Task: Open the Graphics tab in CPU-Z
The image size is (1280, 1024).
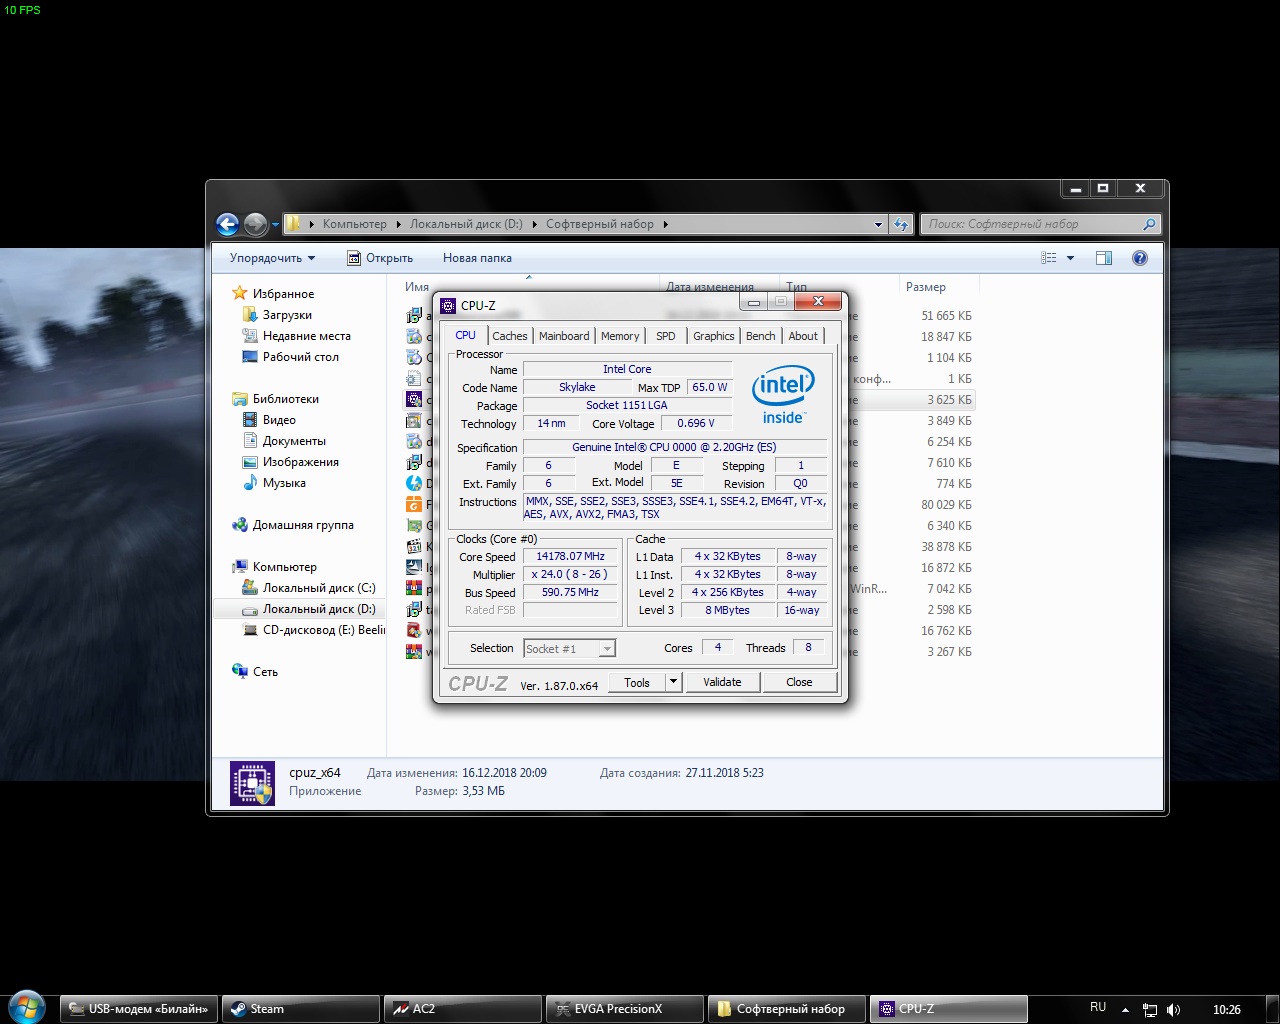Action: click(714, 336)
